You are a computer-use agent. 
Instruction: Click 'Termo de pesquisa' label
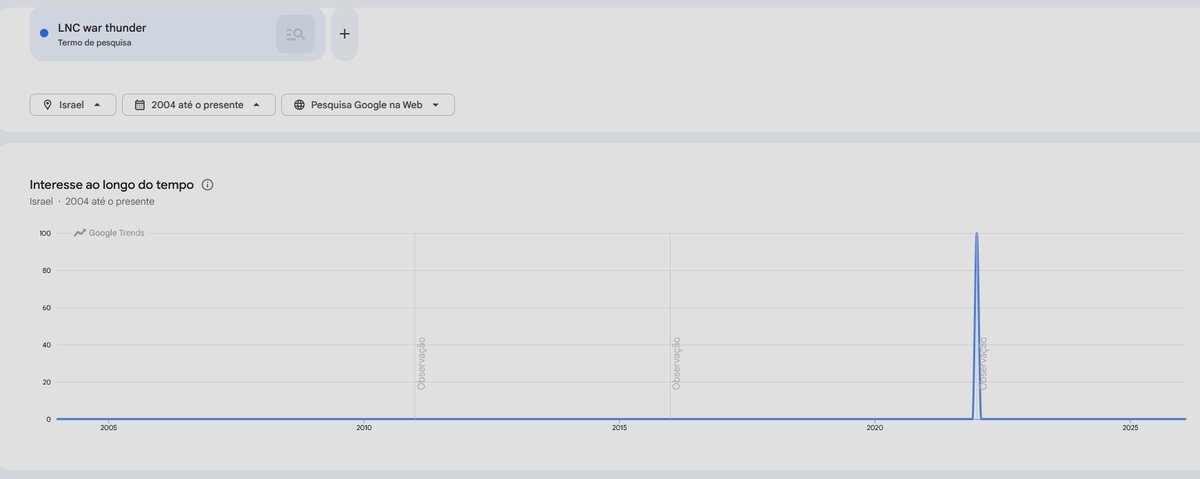(95, 43)
